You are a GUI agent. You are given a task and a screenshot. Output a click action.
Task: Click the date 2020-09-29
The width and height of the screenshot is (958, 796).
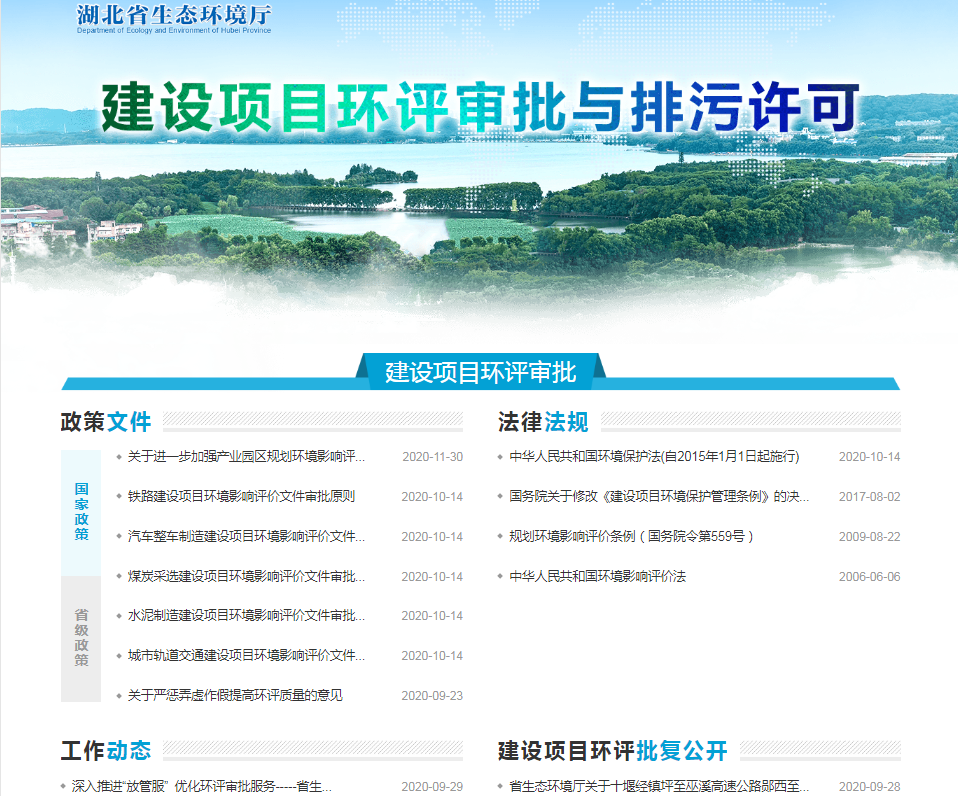click(432, 787)
